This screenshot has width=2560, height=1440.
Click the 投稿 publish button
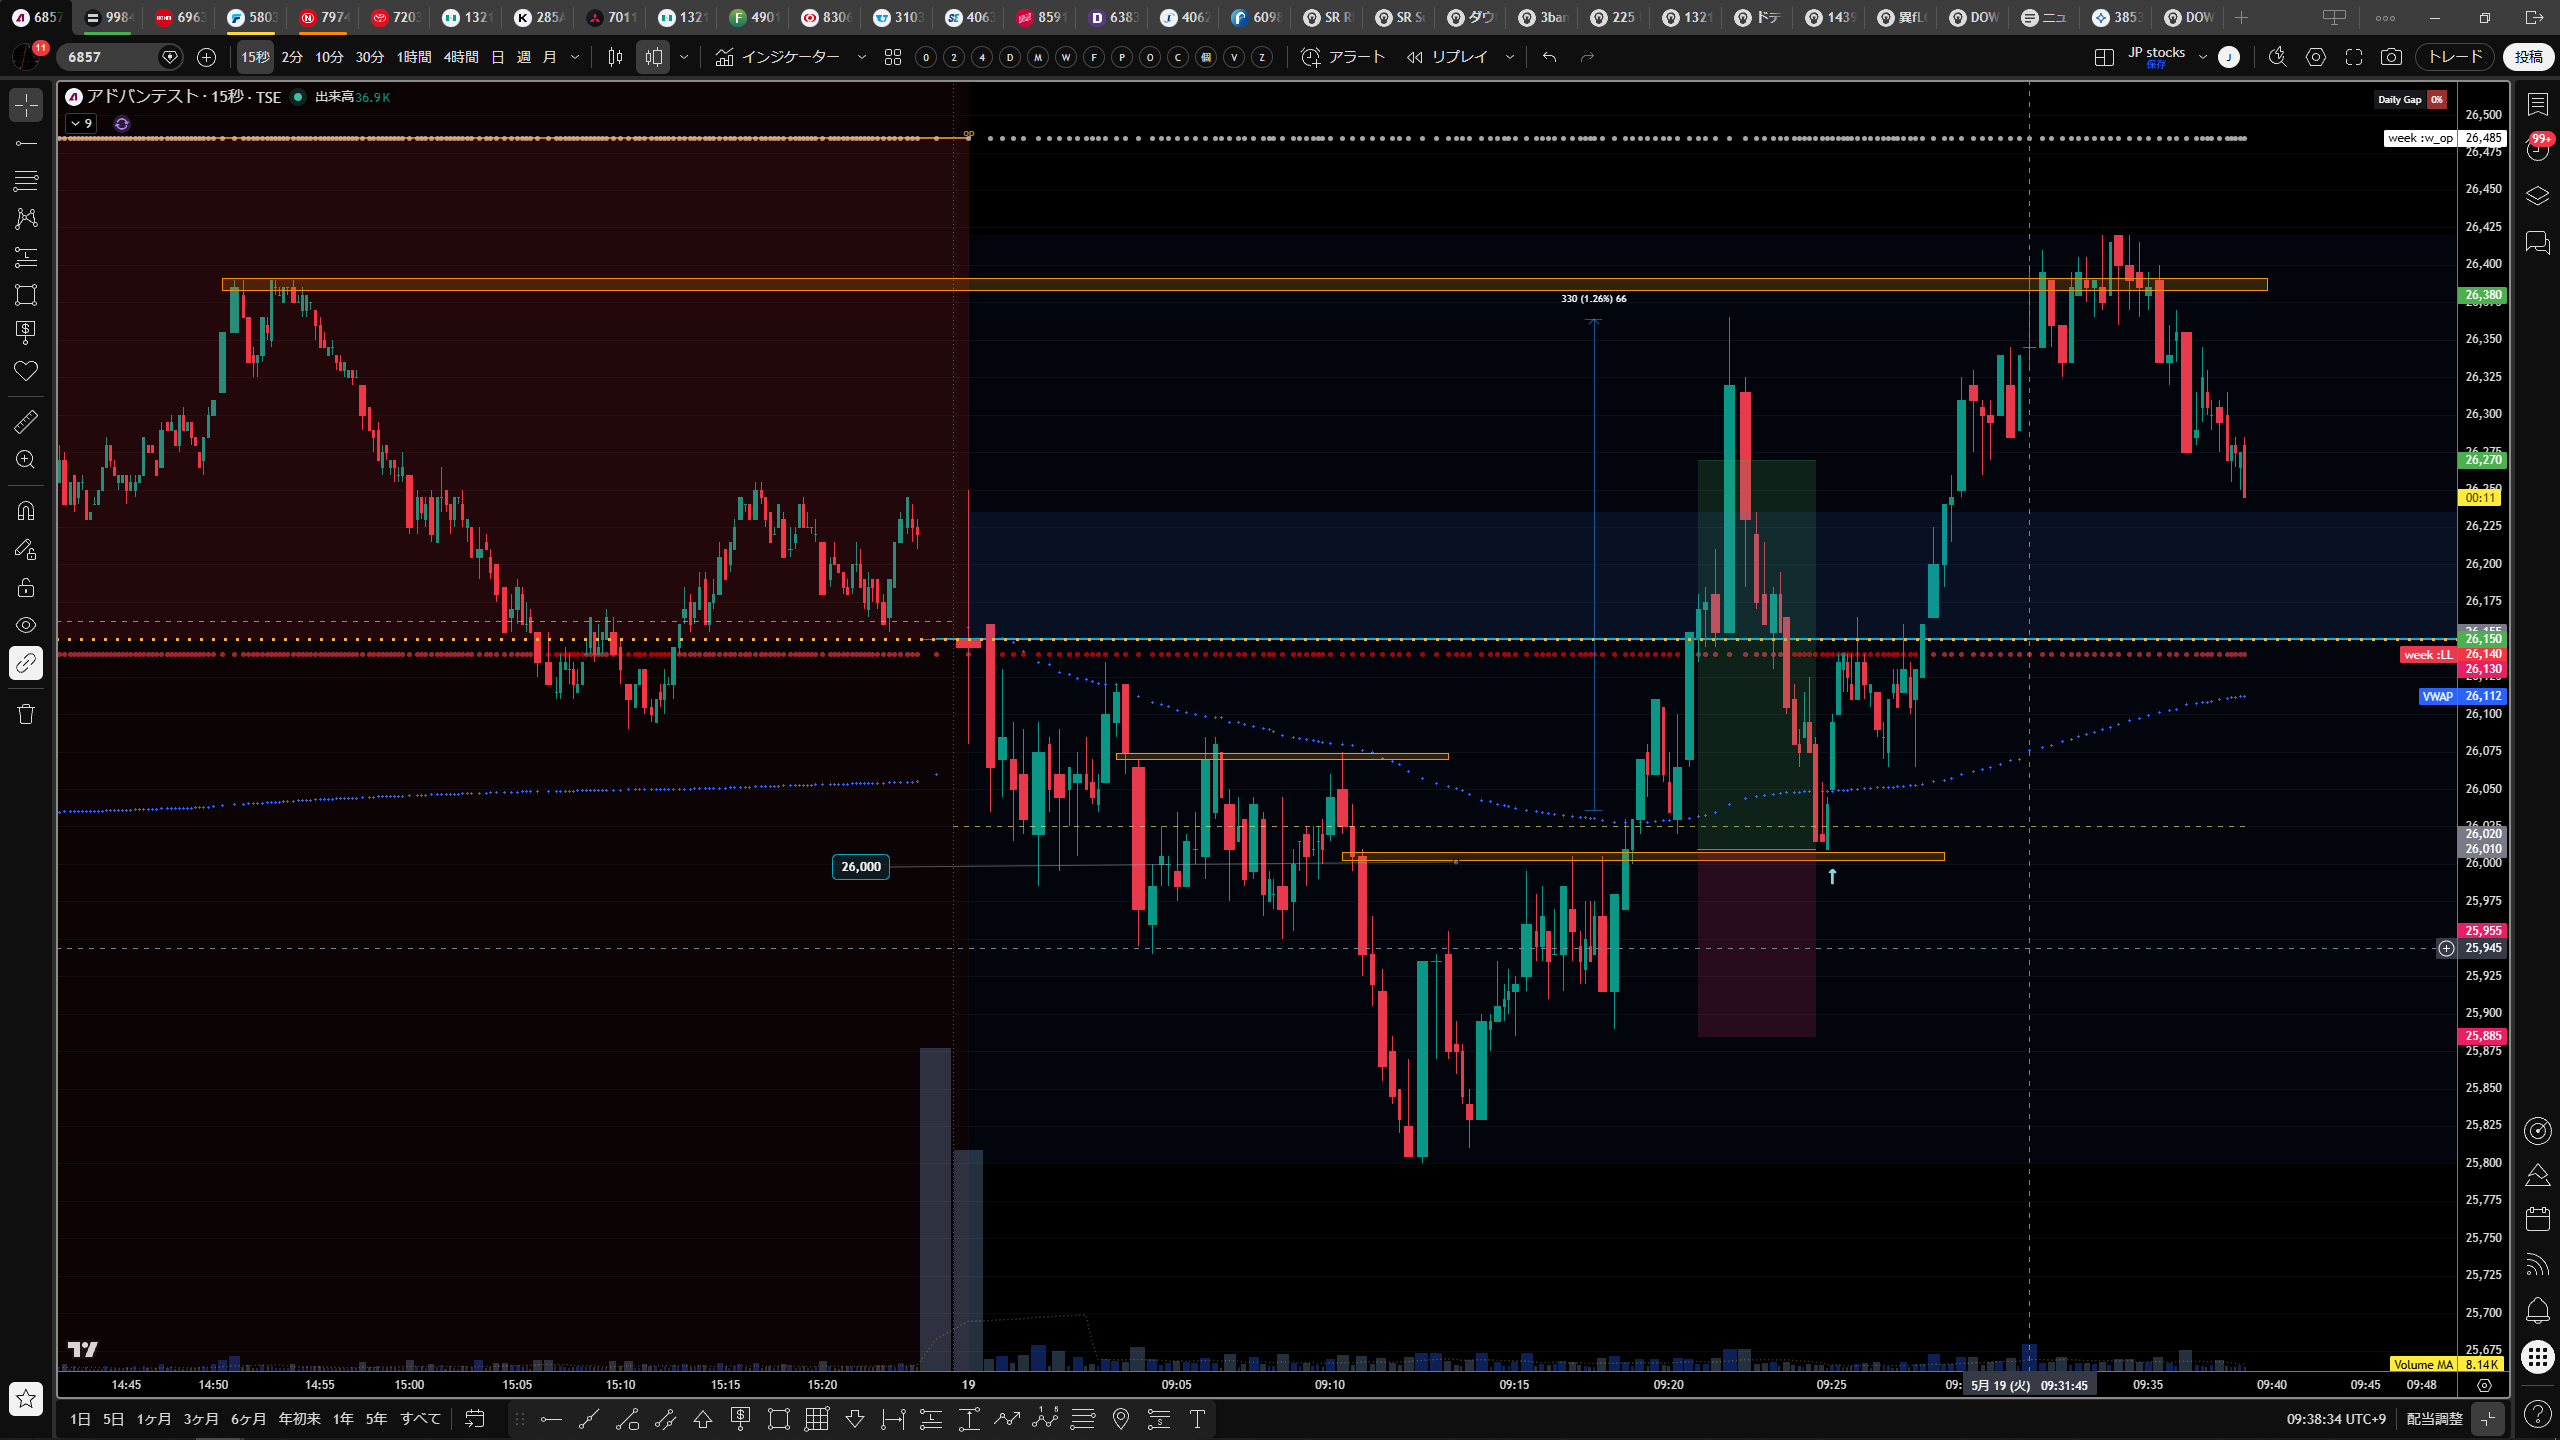tap(2529, 57)
